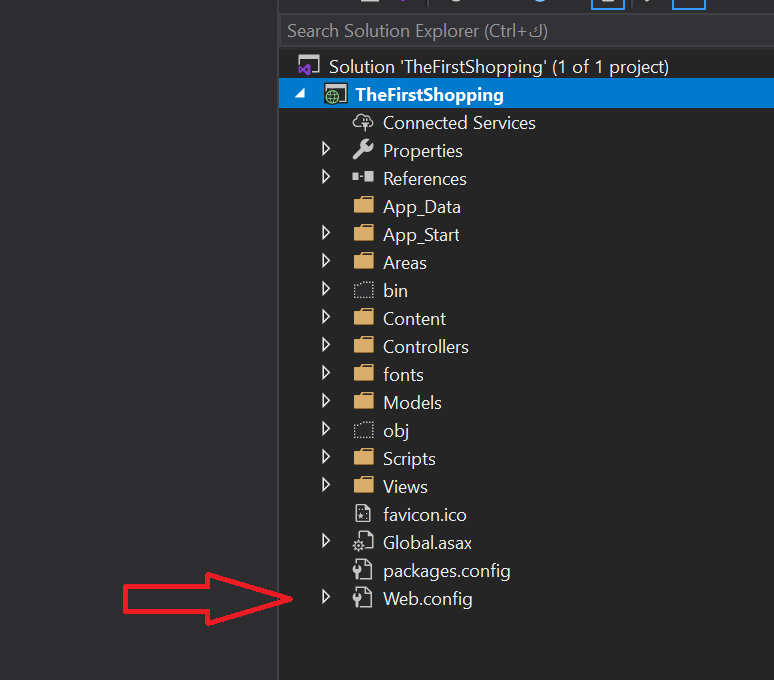Expand the Controllers folder
This screenshot has width=774, height=680.
(x=326, y=345)
